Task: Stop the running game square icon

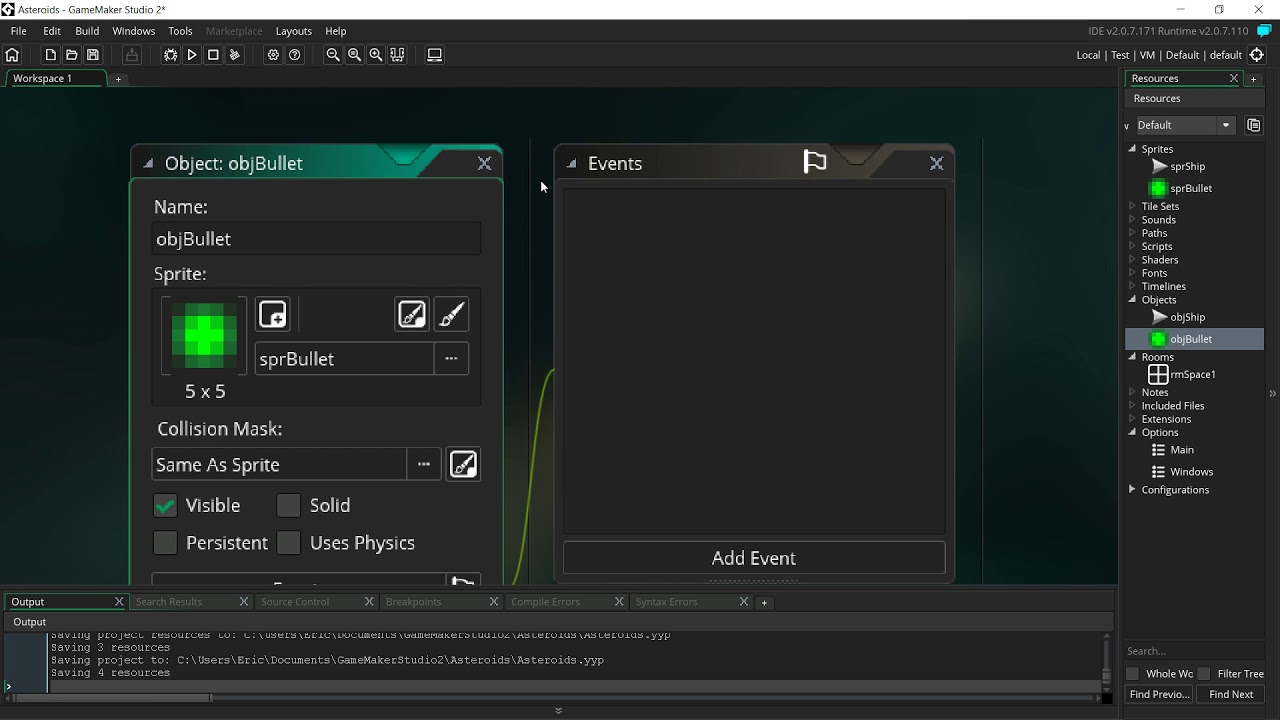Action: 213,55
